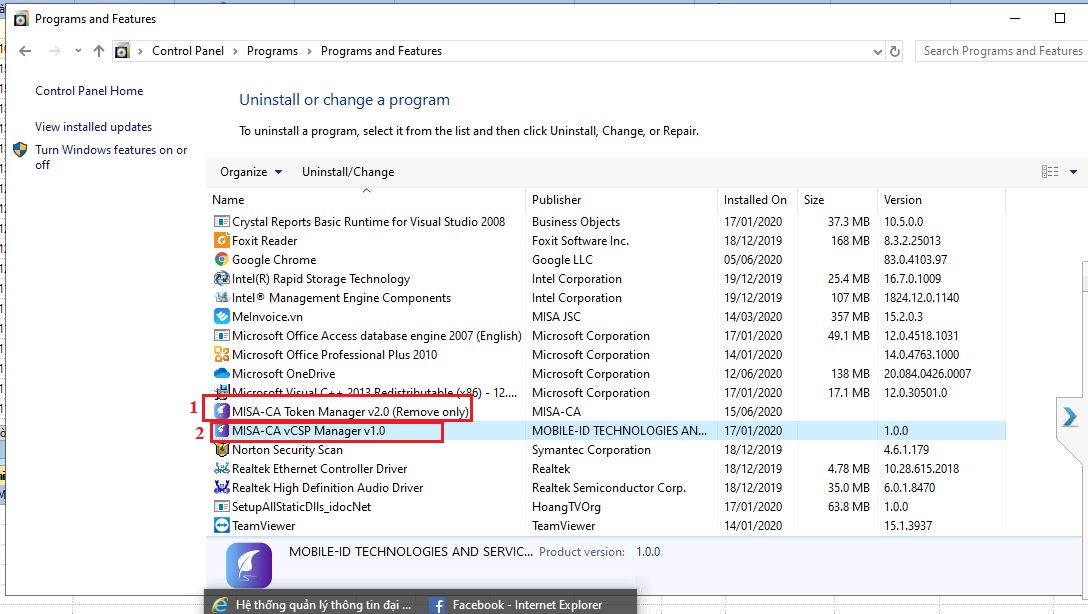Select the Microsoft OneDrive program name
This screenshot has width=1088, height=614.
[283, 373]
